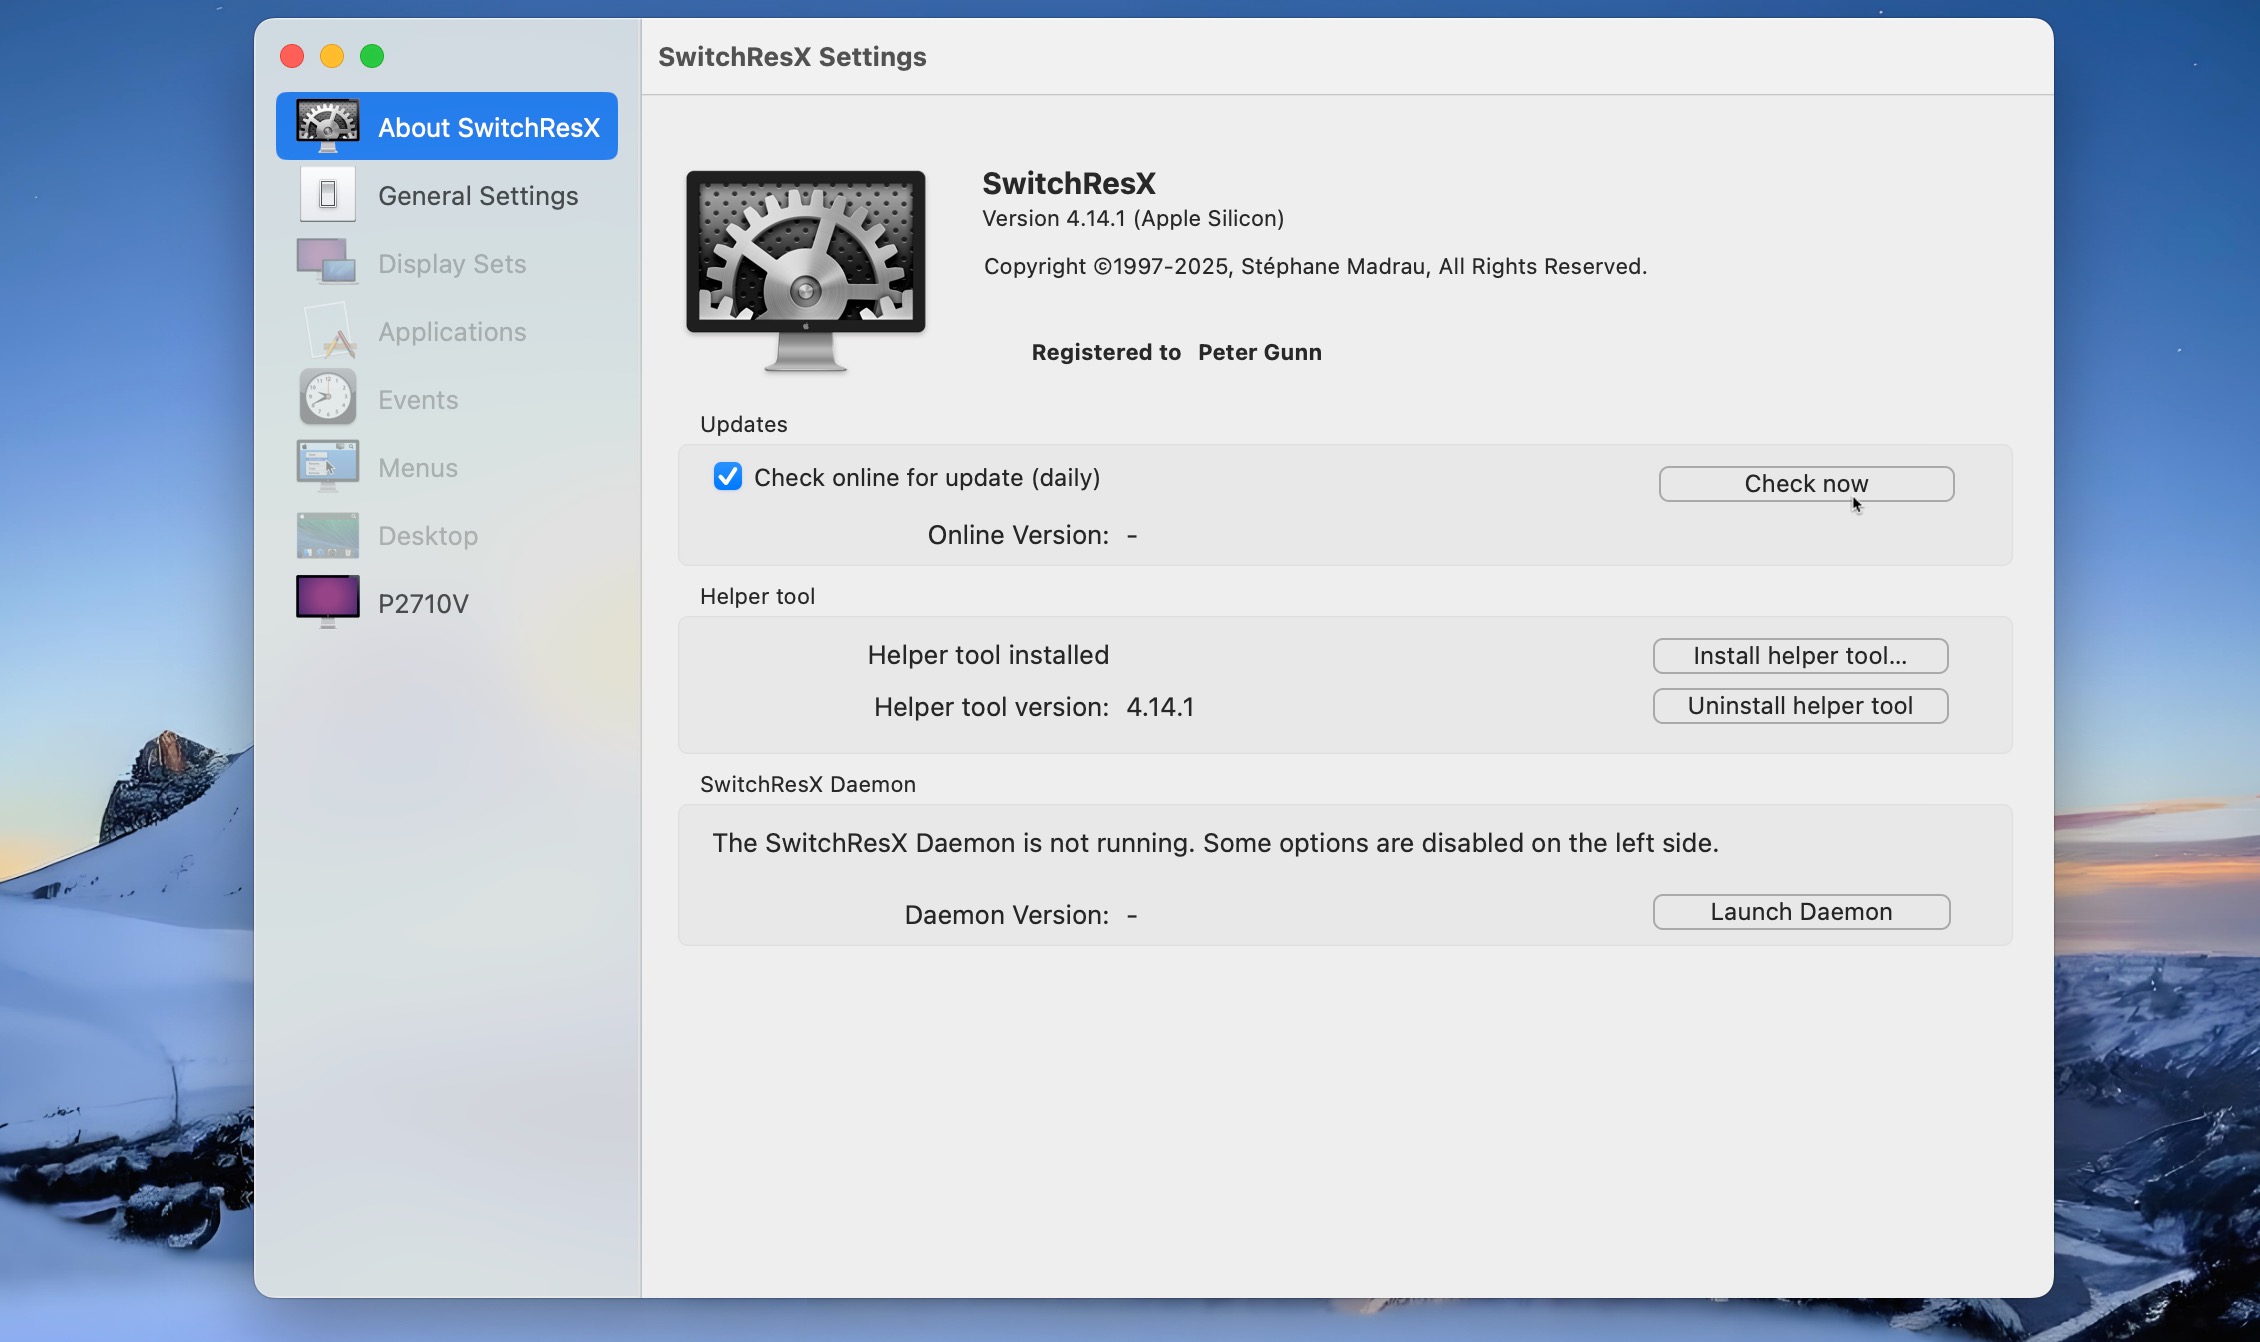2260x1342 pixels.
Task: Click the Menus sidebar icon
Action: (327, 466)
